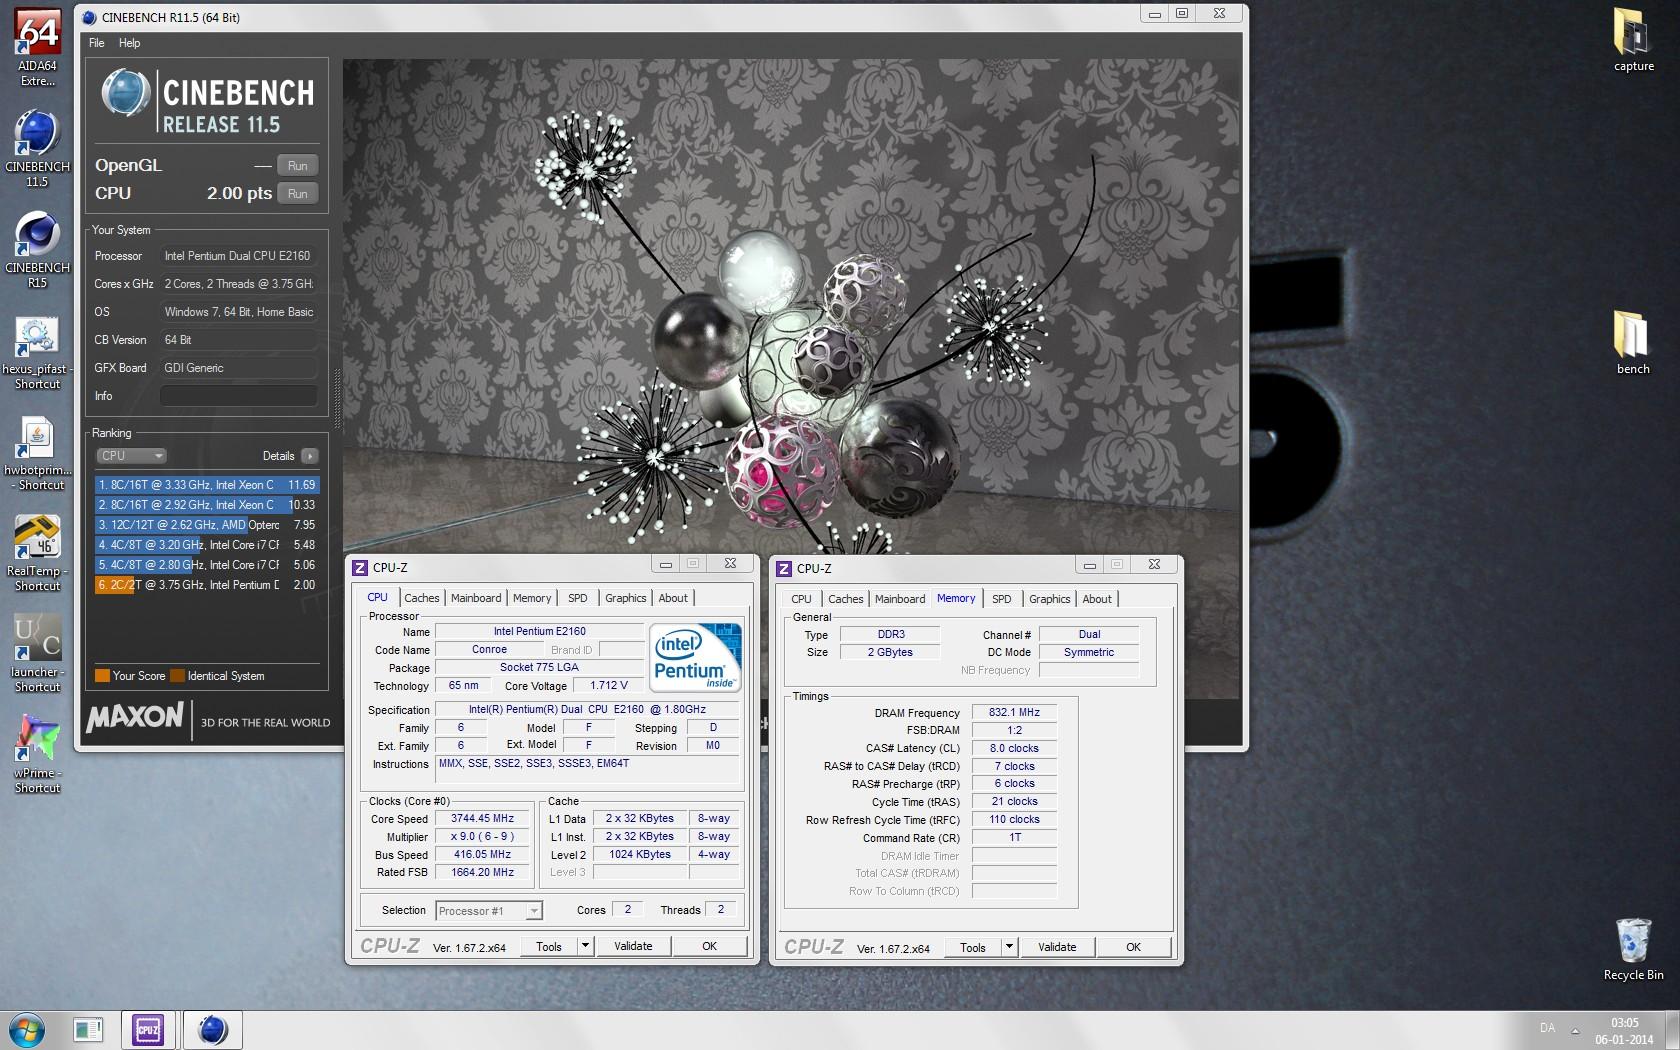Click the Cinebench panel splitter handle
Screen dimensions: 1680x1050
(x=337, y=398)
